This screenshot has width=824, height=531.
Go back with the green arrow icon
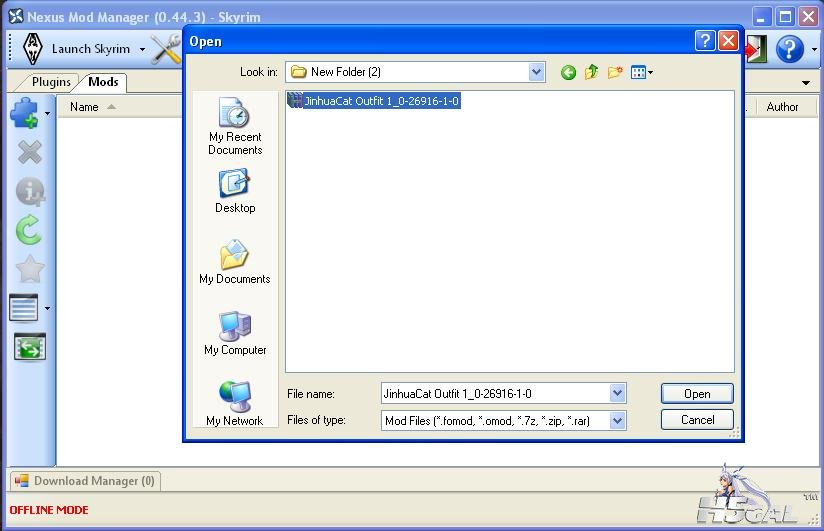click(x=568, y=73)
